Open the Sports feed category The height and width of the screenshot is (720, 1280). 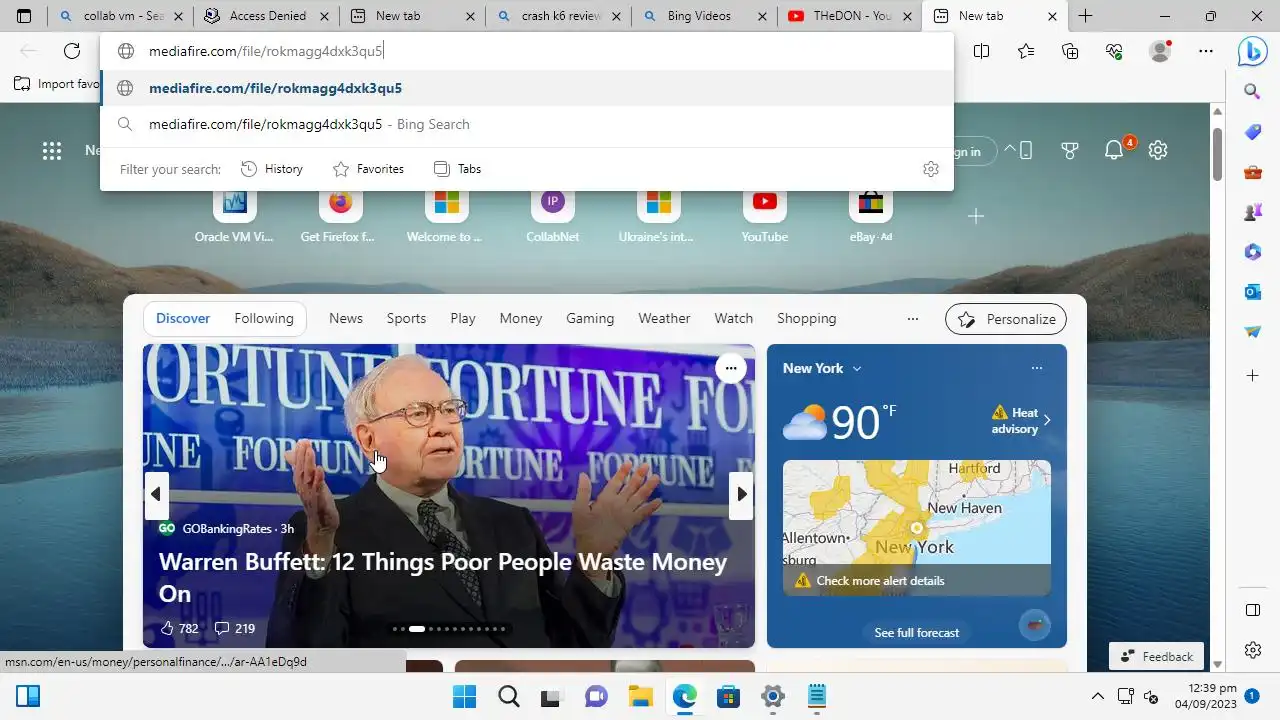(406, 319)
